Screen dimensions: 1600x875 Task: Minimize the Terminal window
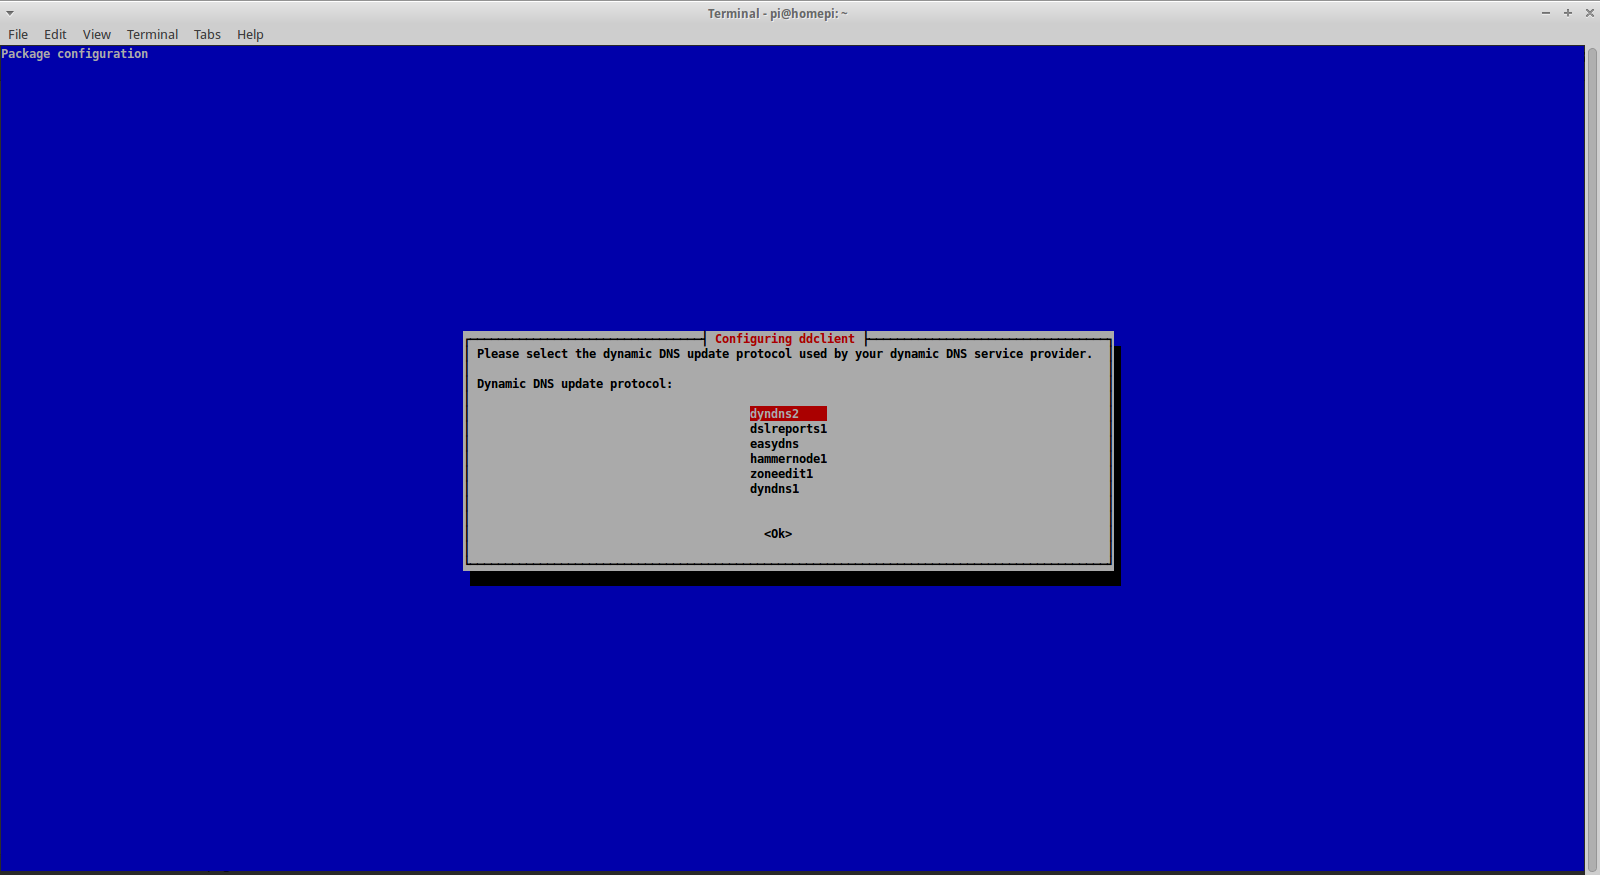1545,13
